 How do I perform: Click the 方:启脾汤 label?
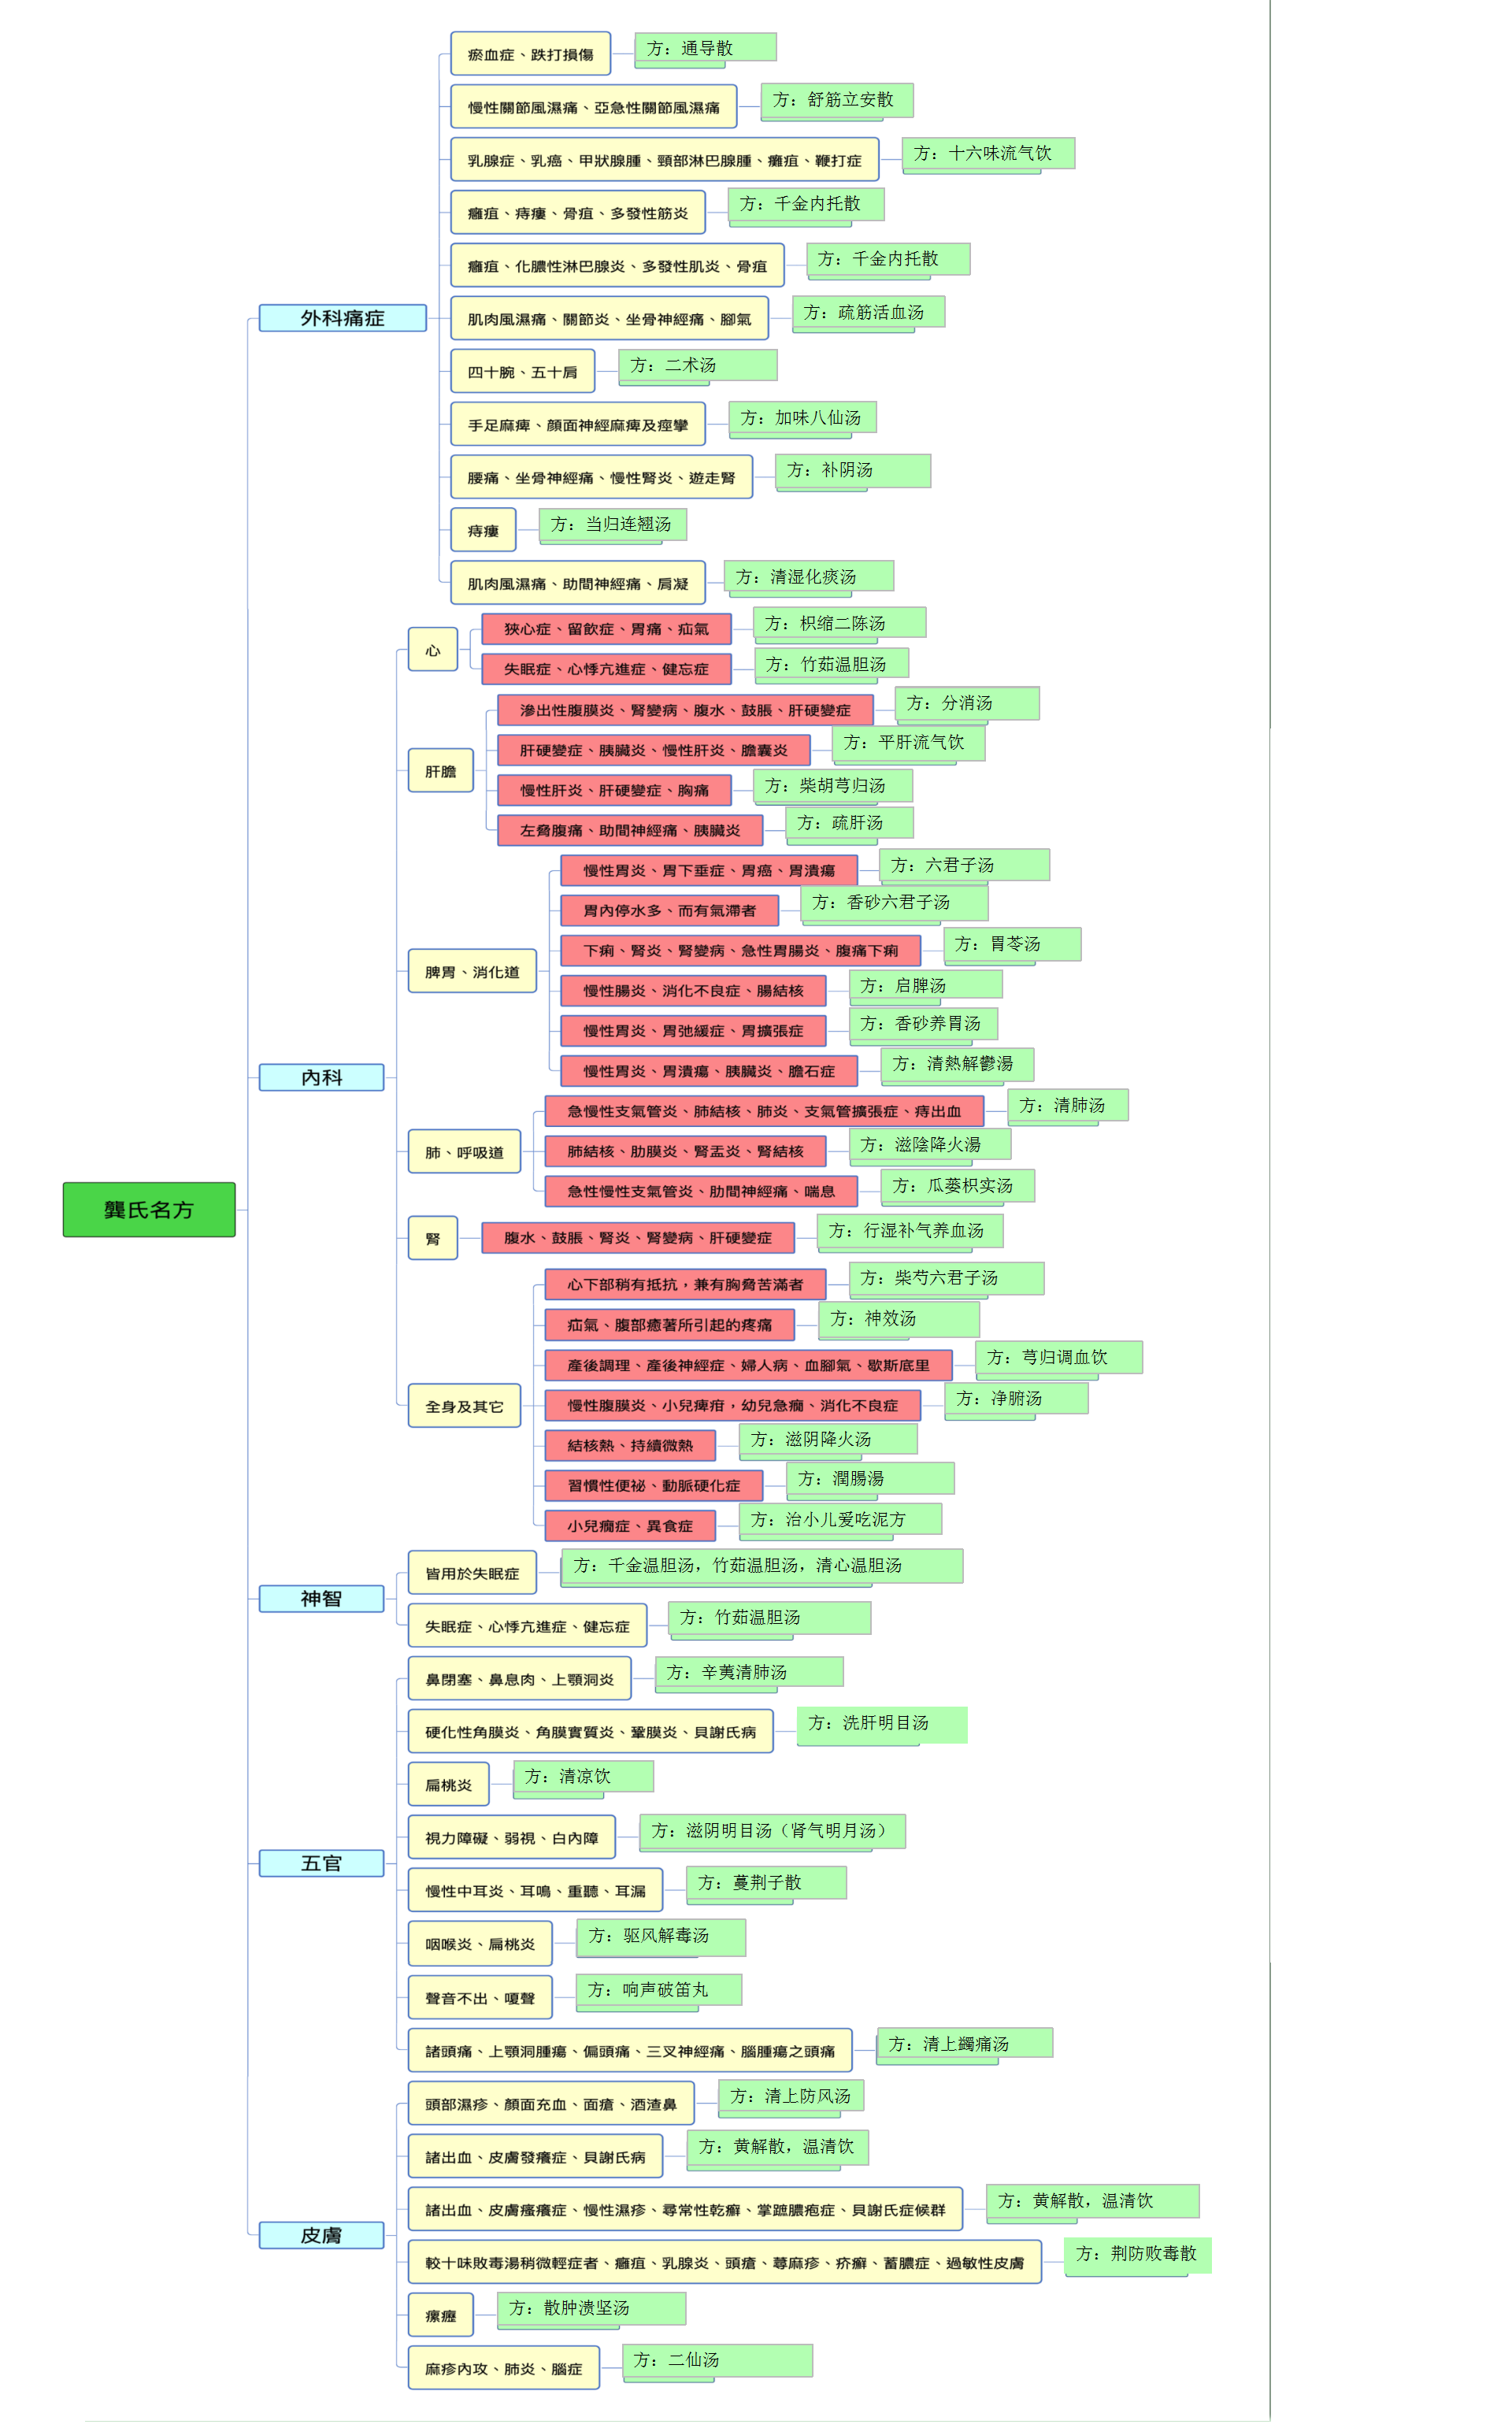pyautogui.click(x=926, y=985)
